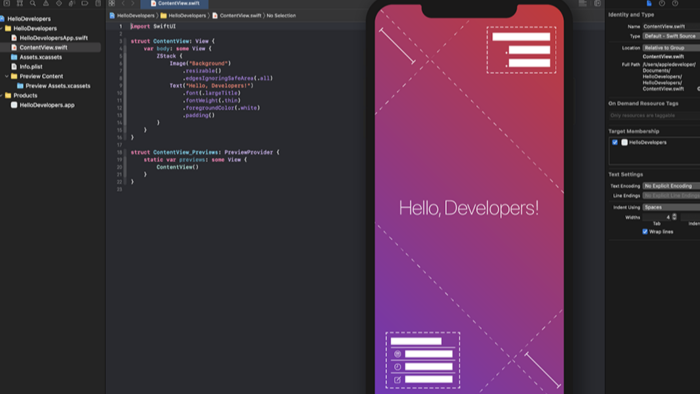Viewport: 700px width, 394px height.
Task: Select HelloDevelopersApp.swift in the navigator
Action: coord(54,38)
